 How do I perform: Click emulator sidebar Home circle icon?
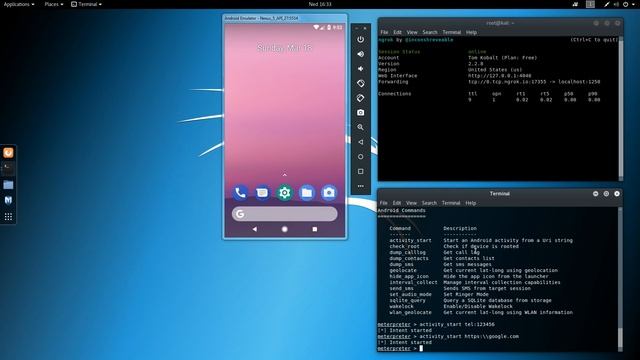360,157
